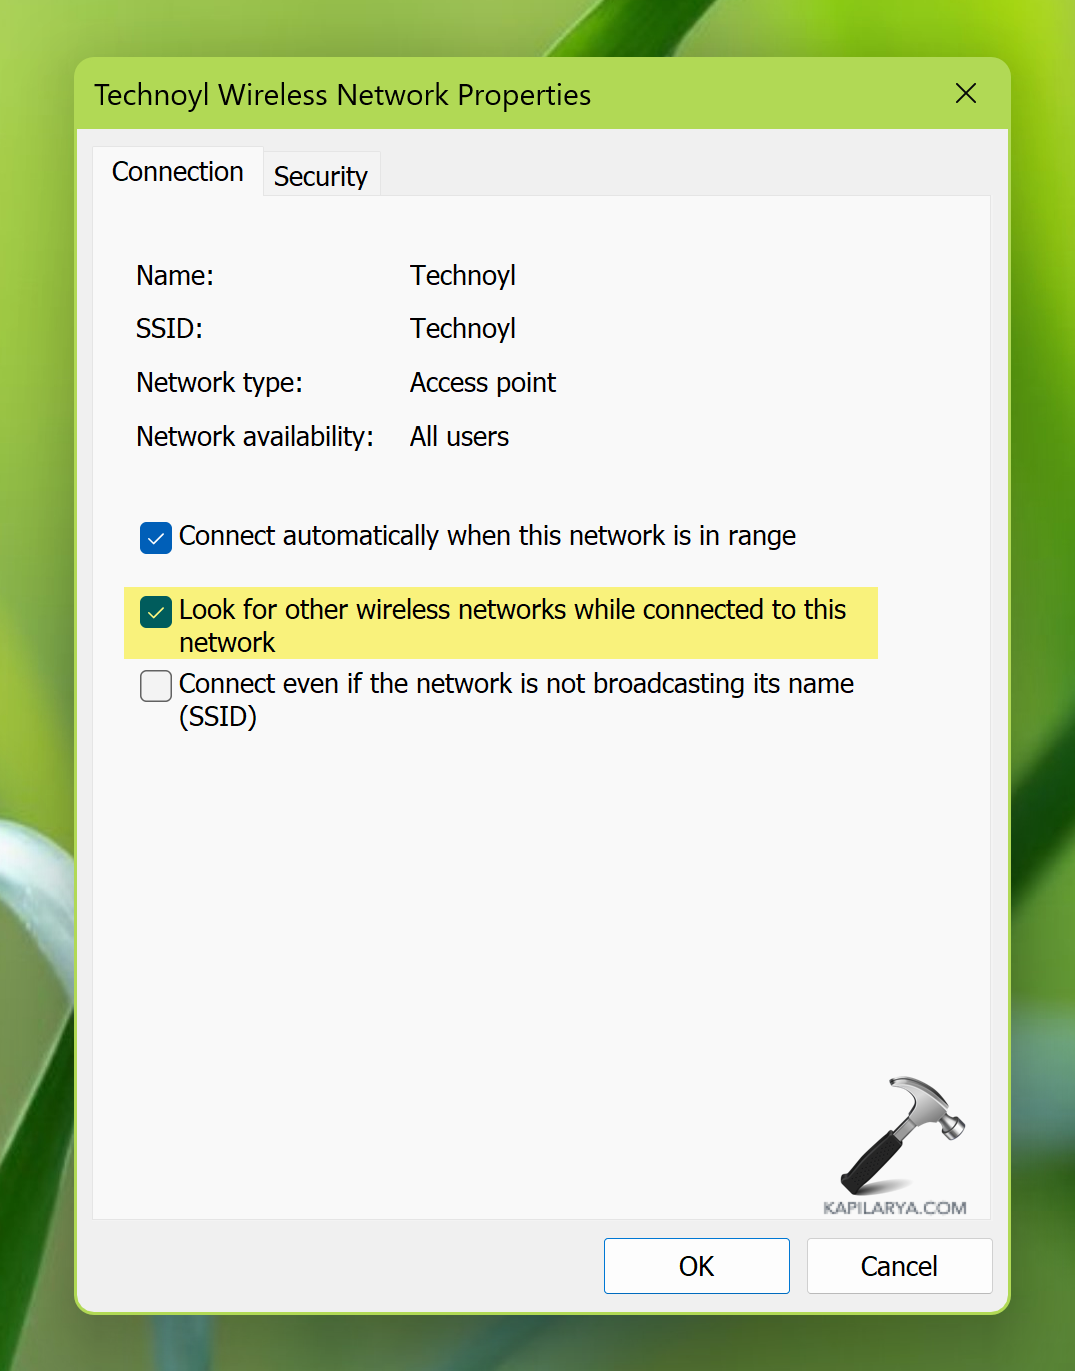The width and height of the screenshot is (1075, 1371).
Task: Switch to the Security tab
Action: 321,176
